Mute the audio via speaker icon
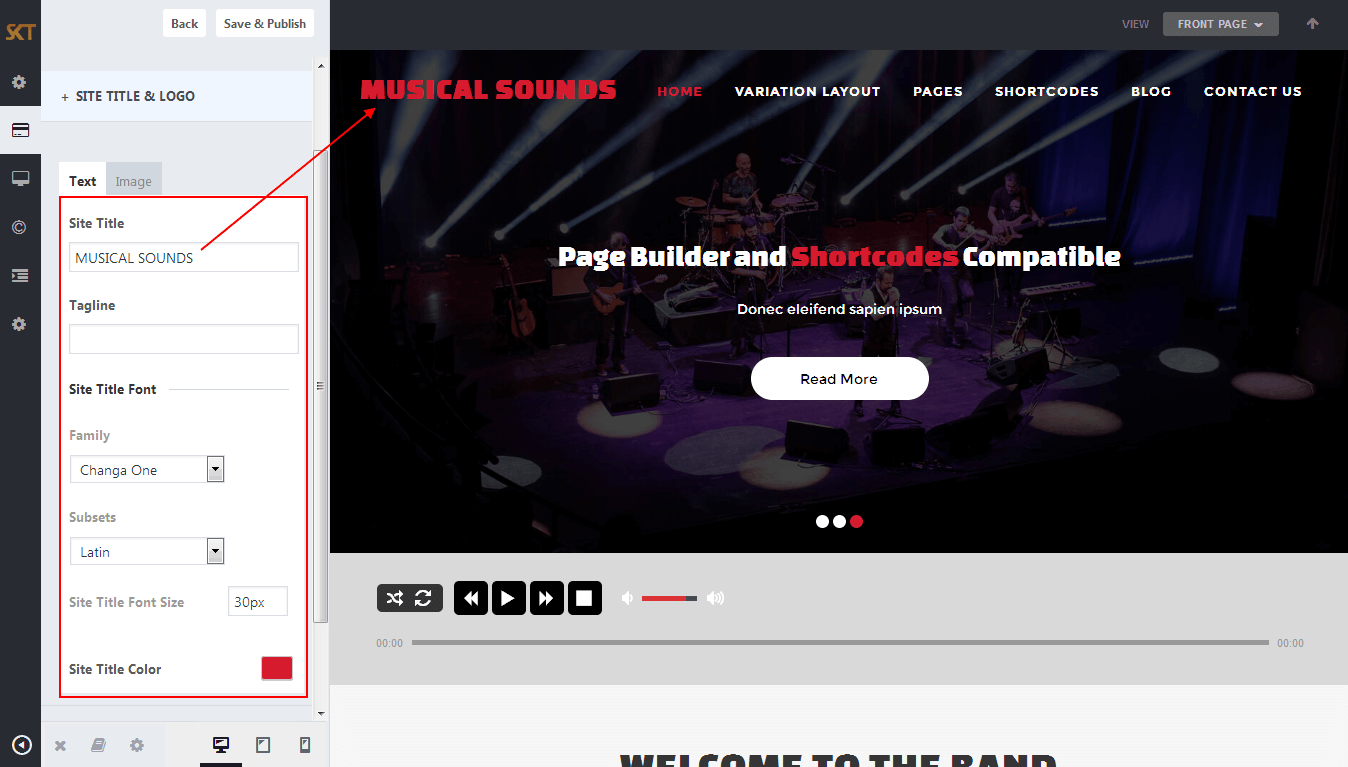 point(627,598)
